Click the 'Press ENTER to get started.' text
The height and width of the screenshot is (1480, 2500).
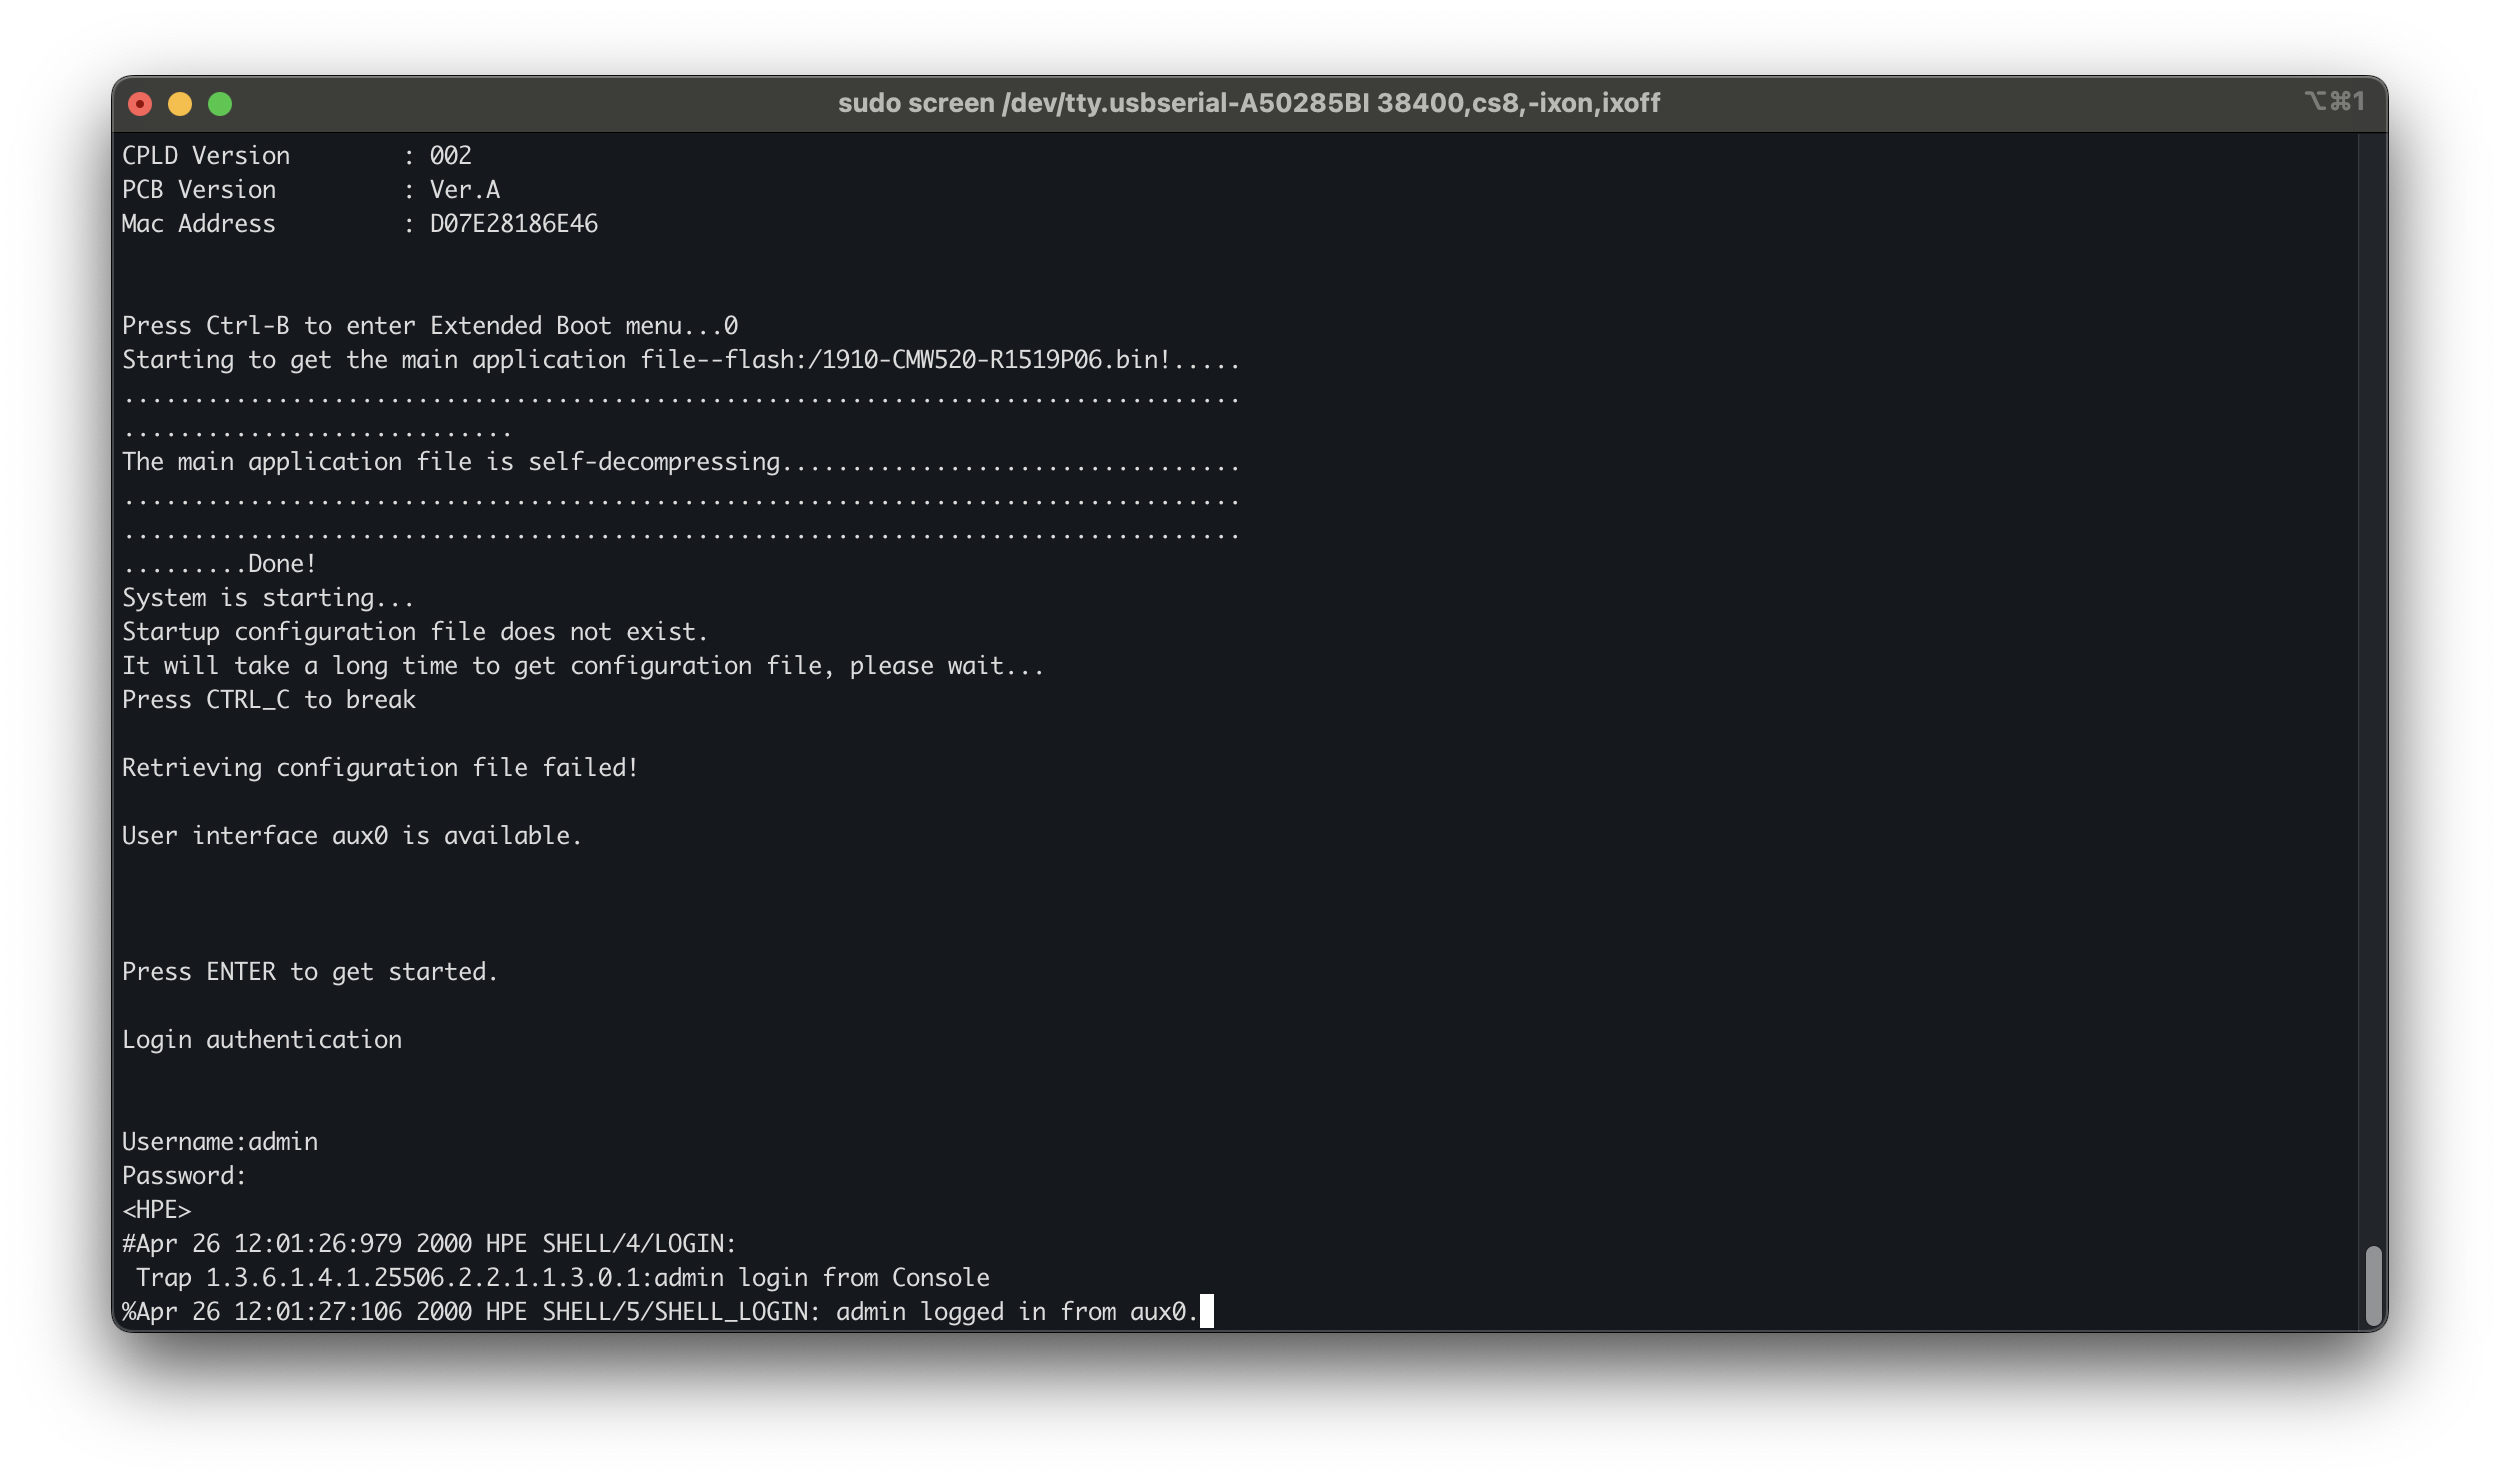click(x=310, y=972)
